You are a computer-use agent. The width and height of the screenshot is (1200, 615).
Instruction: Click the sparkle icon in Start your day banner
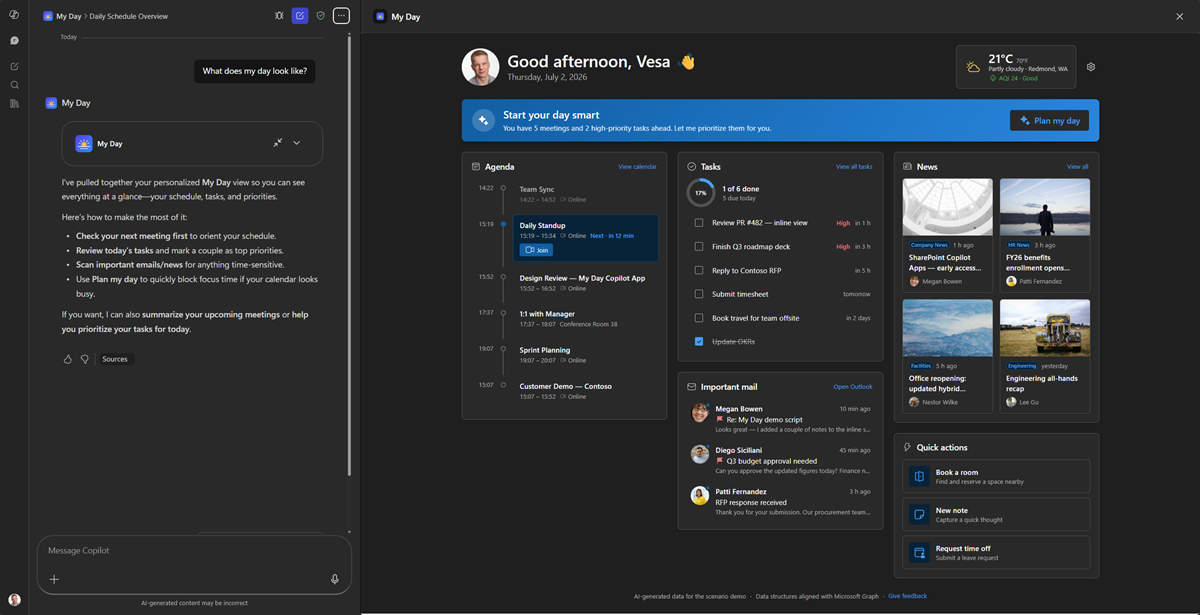483,120
